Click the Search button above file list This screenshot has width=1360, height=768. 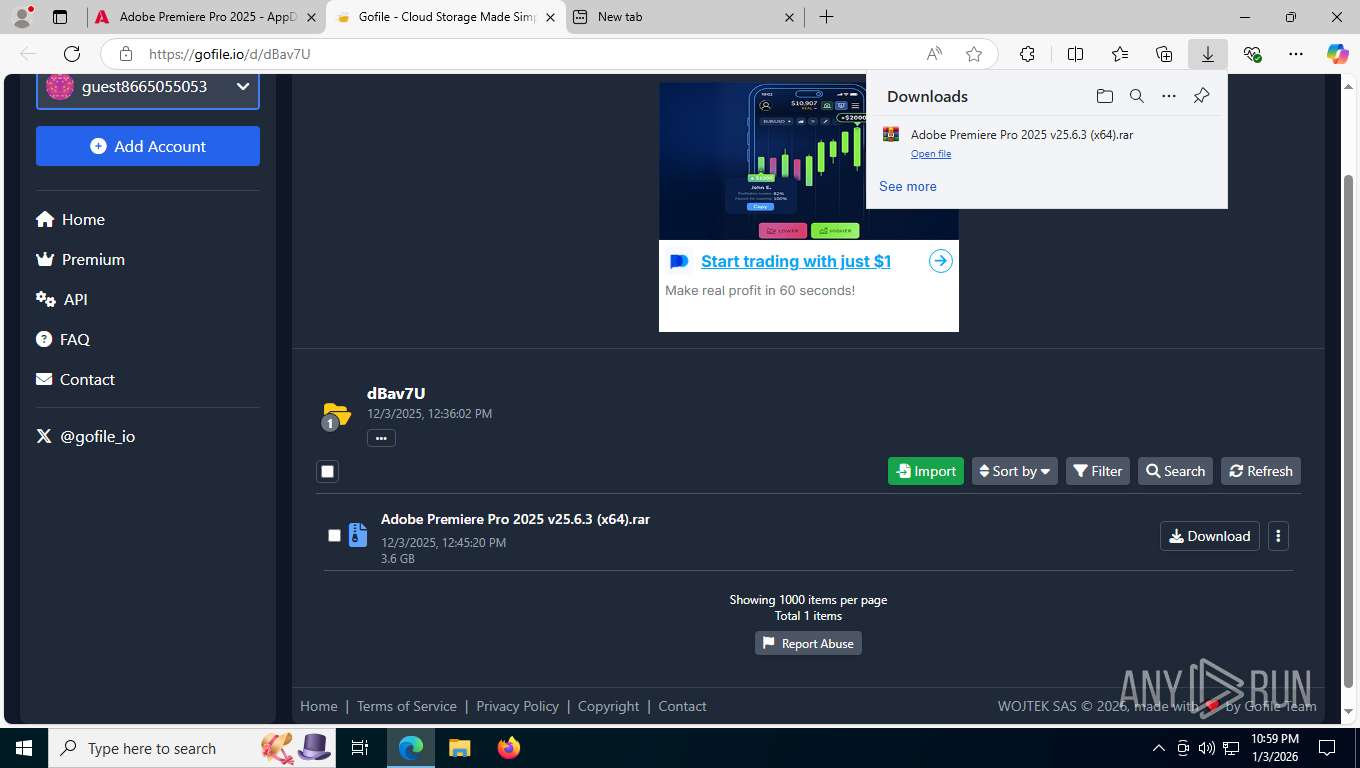1175,471
